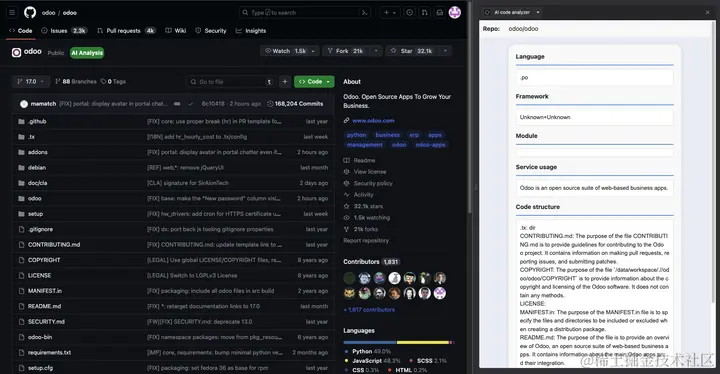720x374 pixels.
Task: Open the Security policy link
Action: 368,183
